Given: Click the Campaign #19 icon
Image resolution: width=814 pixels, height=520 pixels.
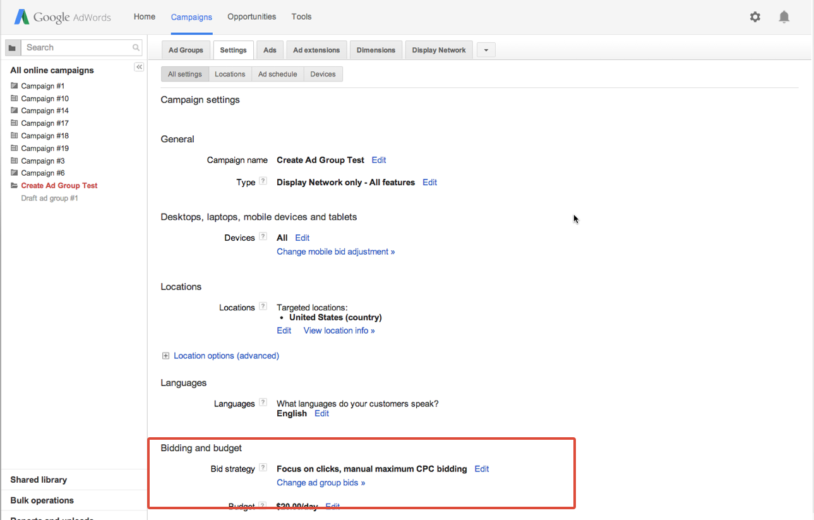Looking at the screenshot, I should point(14,148).
